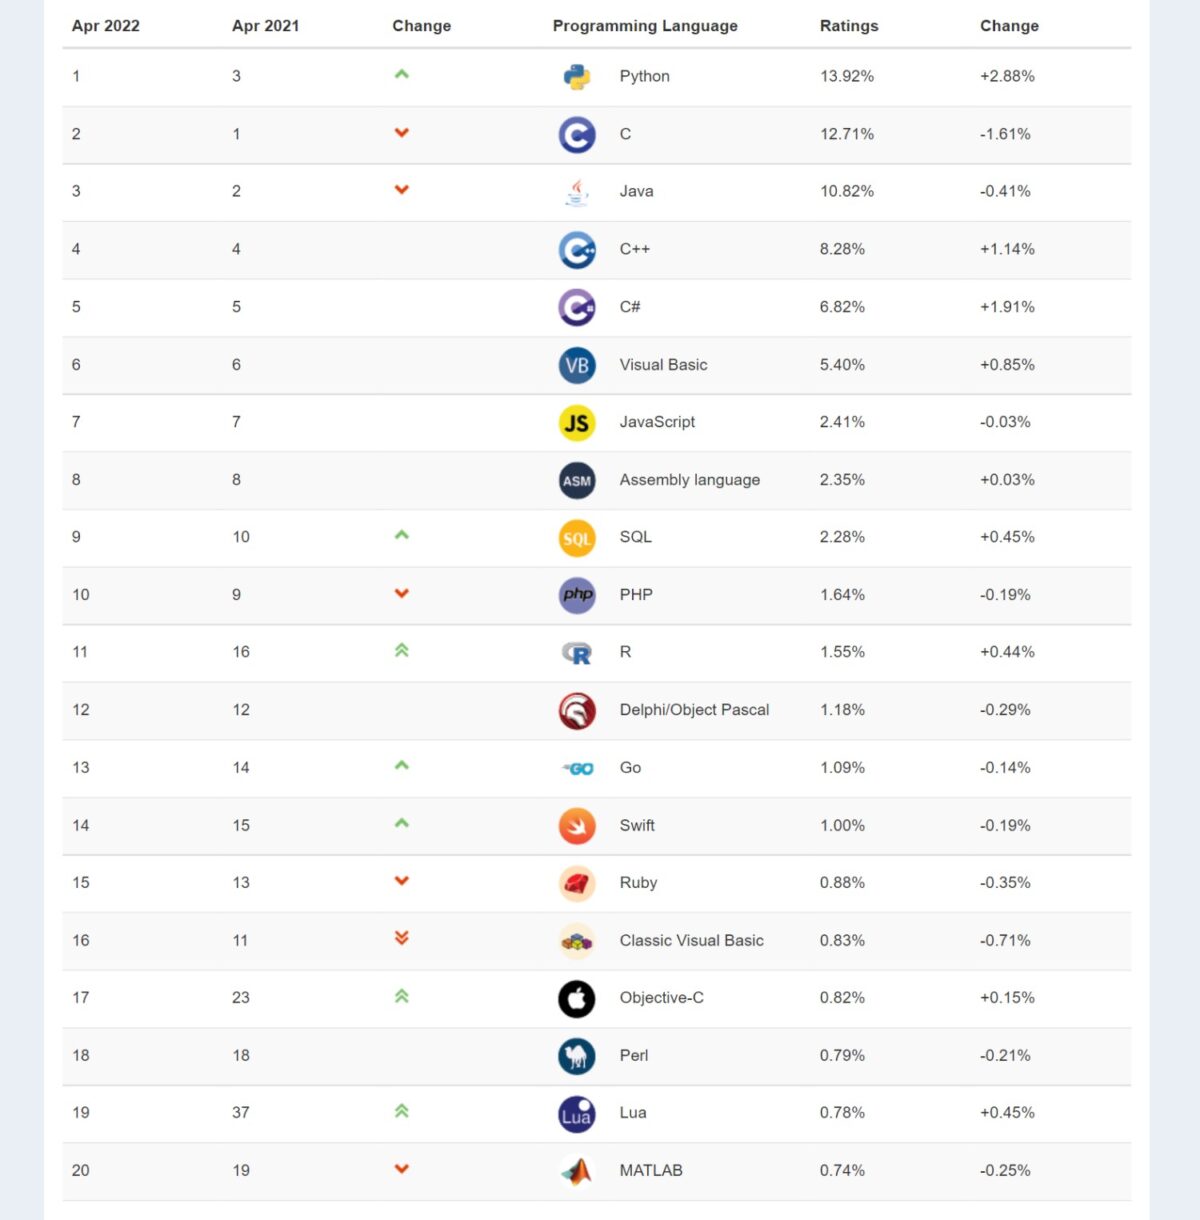Click the C language logo icon
Screen dimensions: 1200x1220
[577, 135]
